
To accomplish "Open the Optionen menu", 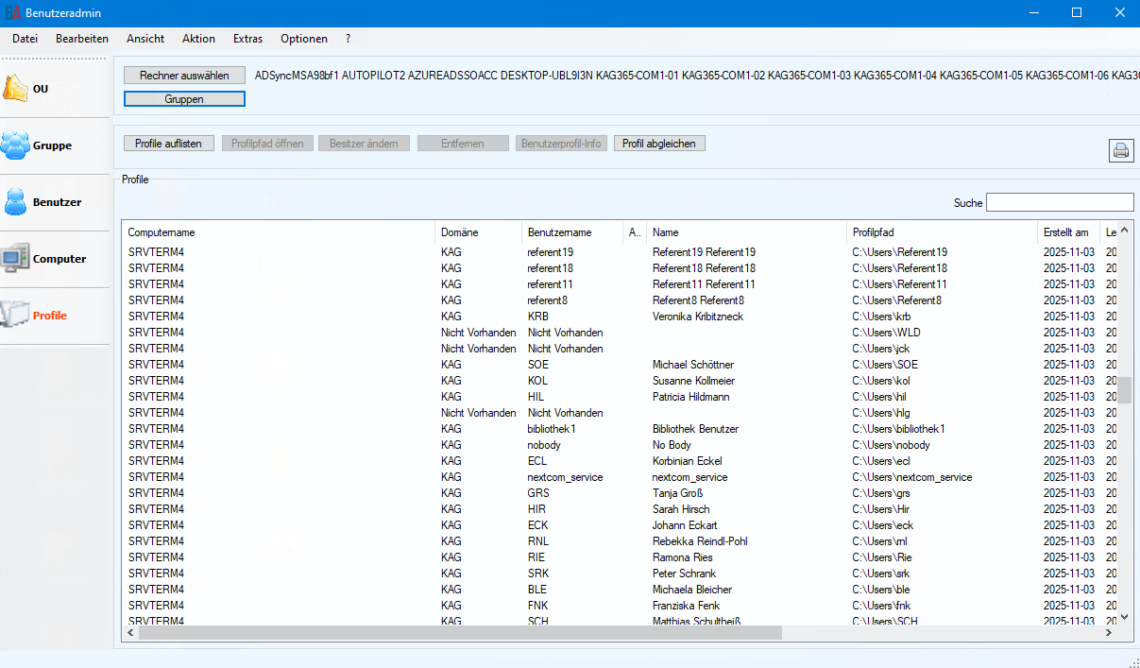I will coord(303,39).
